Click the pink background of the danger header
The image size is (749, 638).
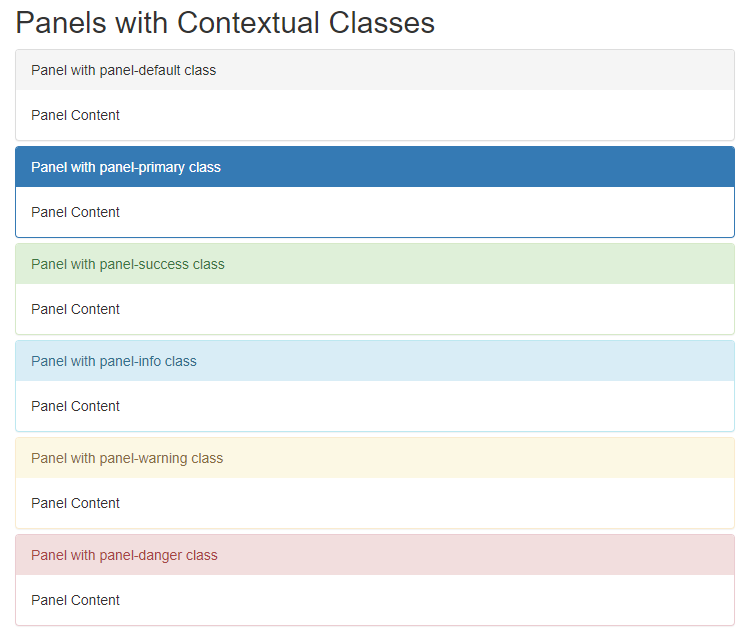point(500,555)
